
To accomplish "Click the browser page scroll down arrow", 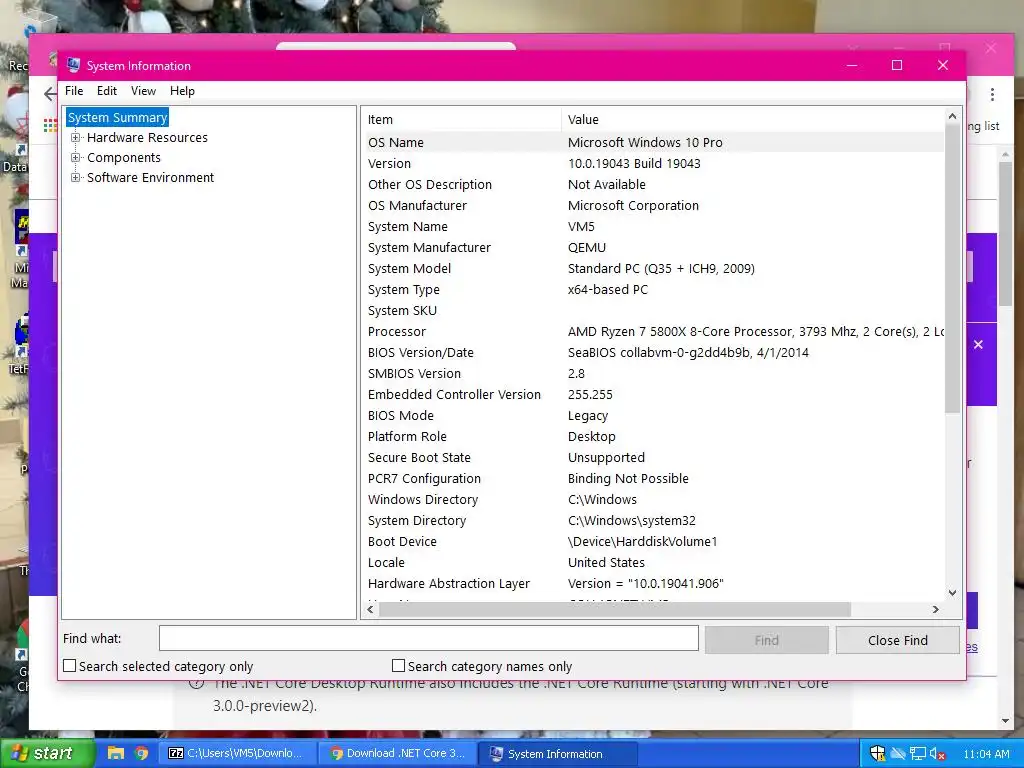I will (1005, 721).
